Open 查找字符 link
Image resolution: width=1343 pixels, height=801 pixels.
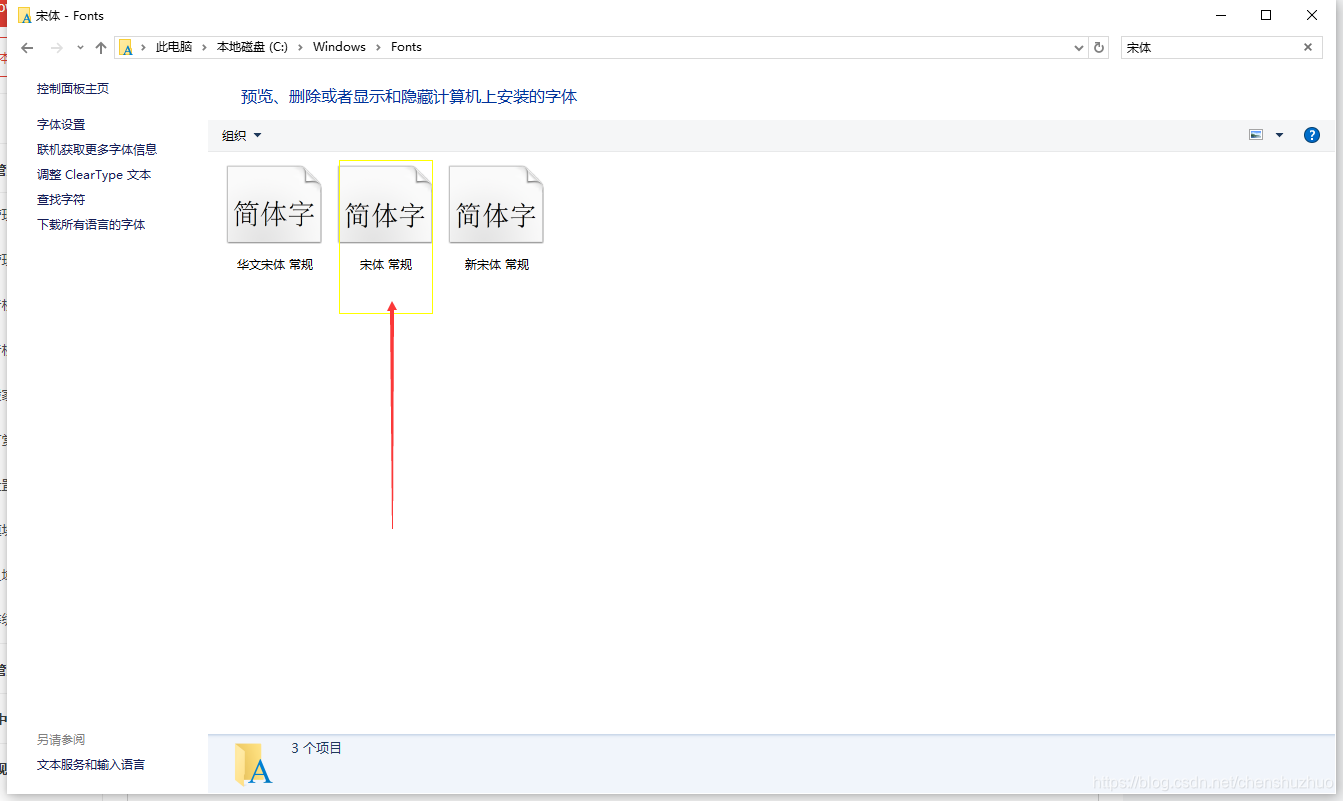point(61,200)
